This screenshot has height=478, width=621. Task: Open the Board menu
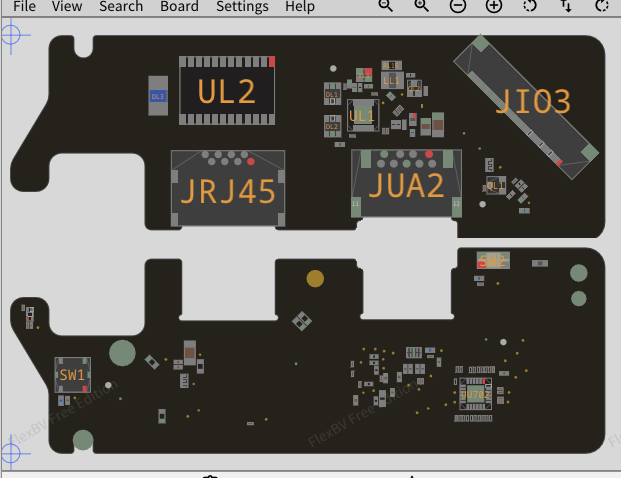click(x=179, y=6)
